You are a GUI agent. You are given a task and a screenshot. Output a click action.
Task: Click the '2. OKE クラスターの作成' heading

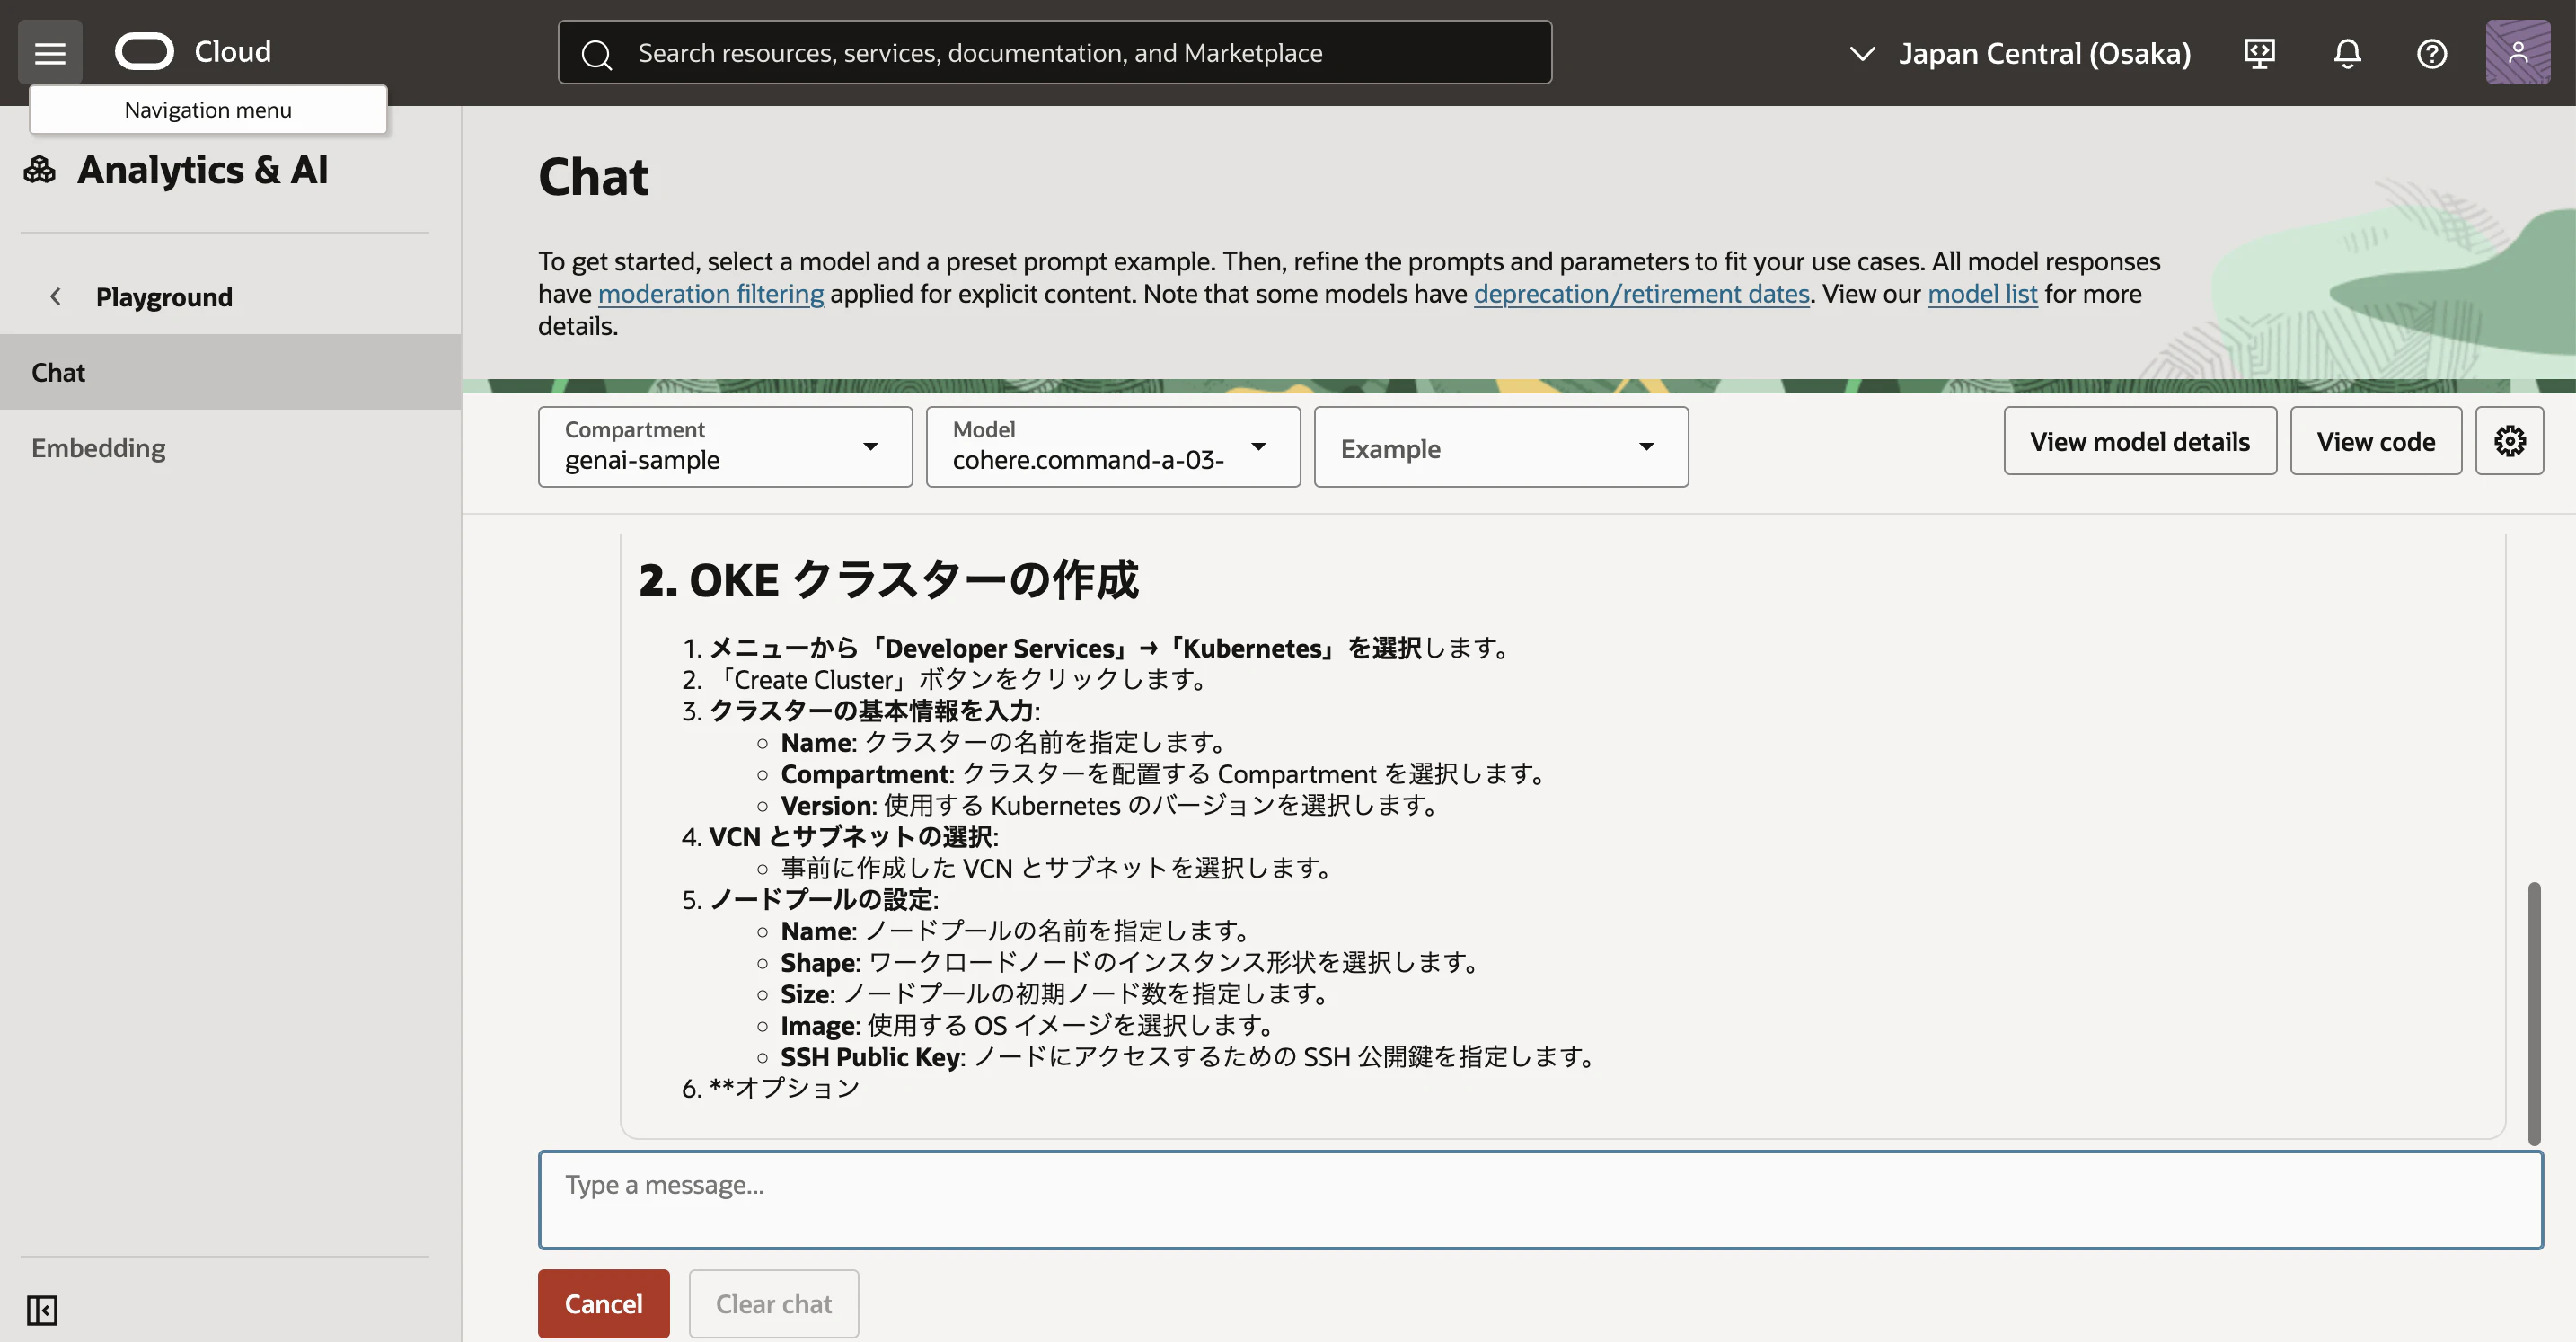coord(888,580)
